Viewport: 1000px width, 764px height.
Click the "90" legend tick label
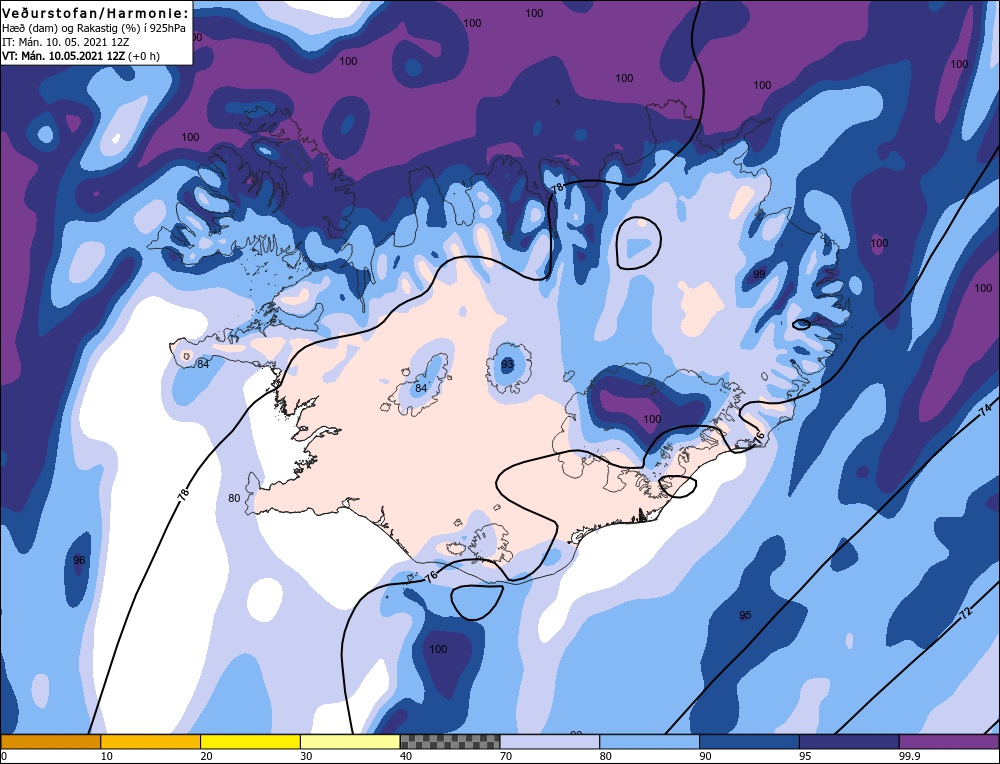(705, 756)
